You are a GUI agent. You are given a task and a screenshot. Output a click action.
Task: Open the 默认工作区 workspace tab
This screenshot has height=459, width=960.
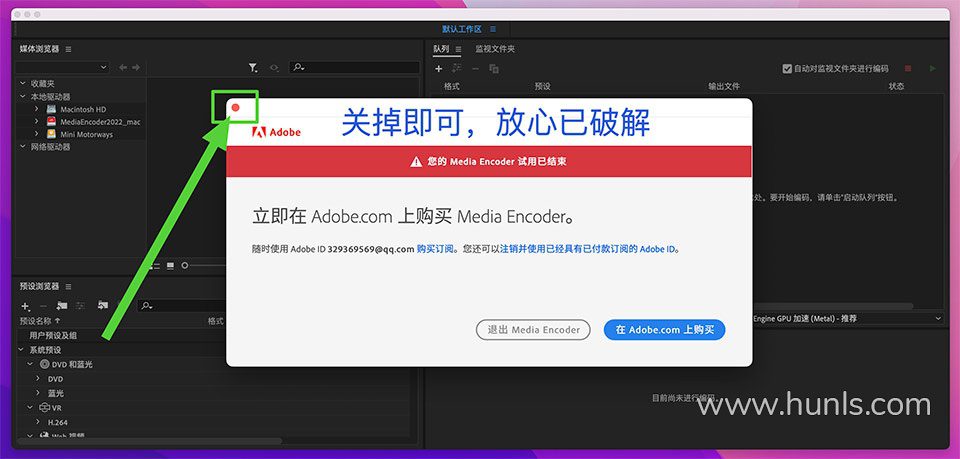[x=462, y=29]
